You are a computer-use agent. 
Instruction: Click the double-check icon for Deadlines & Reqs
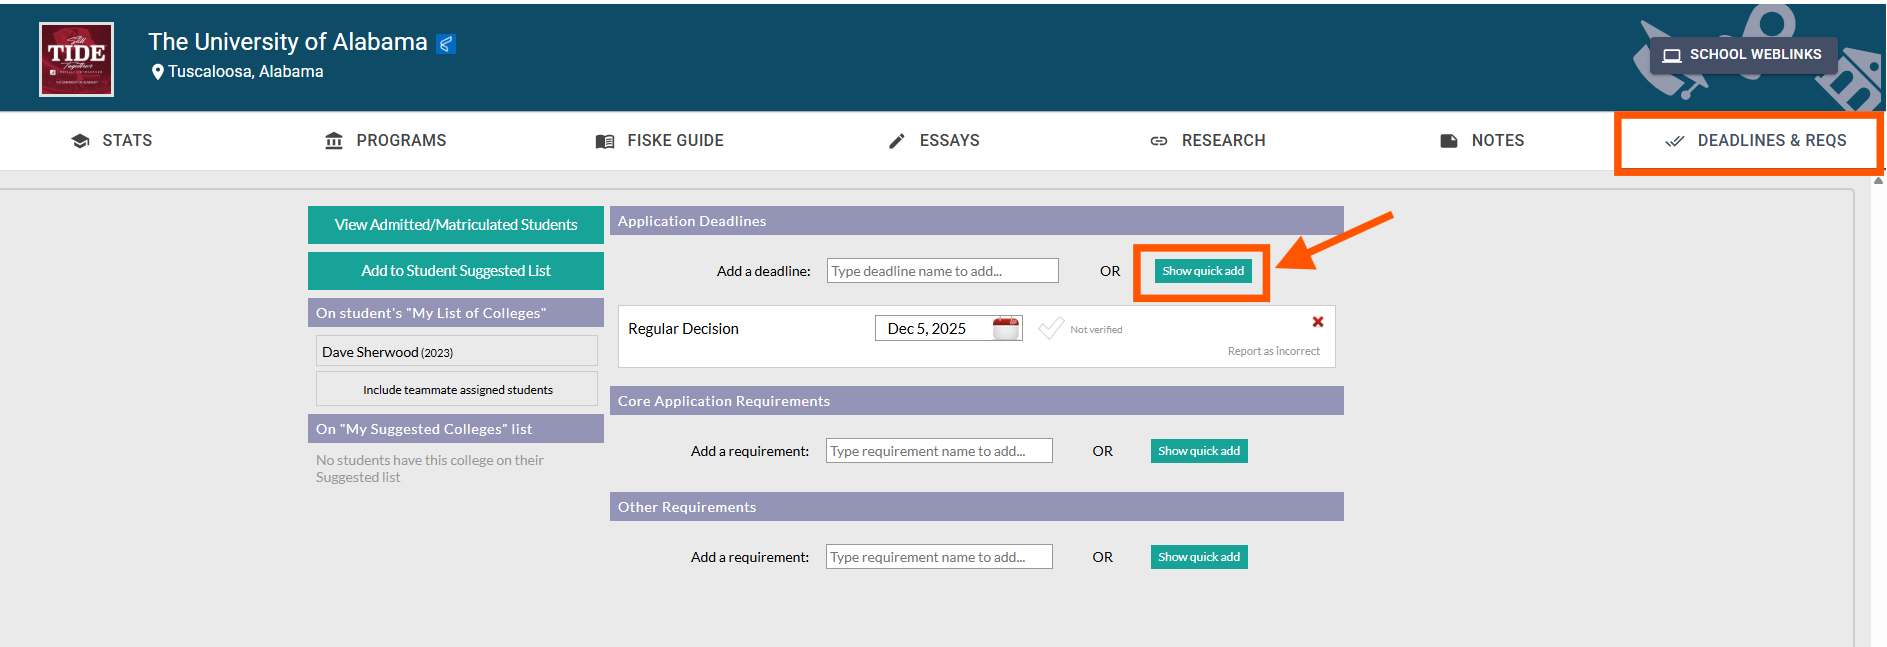pyautogui.click(x=1675, y=141)
